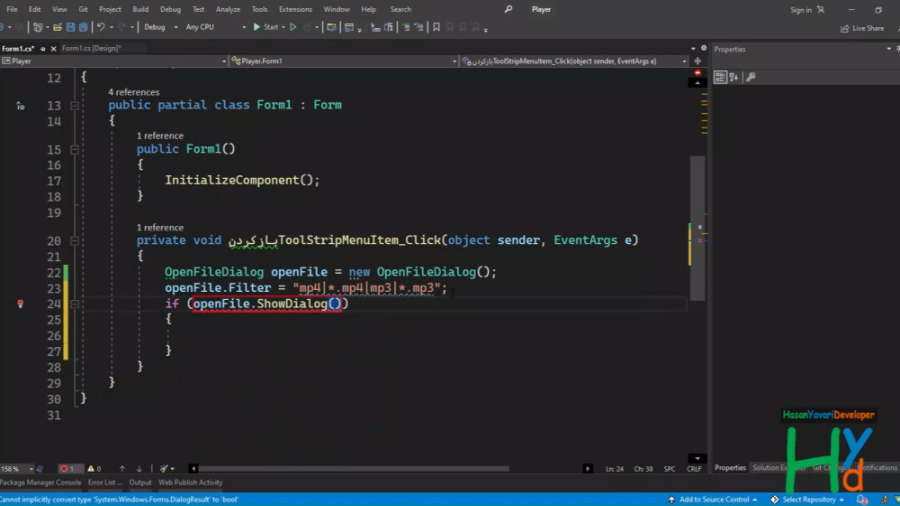
Task: Click the Property Pages wrench icon
Action: click(750, 77)
